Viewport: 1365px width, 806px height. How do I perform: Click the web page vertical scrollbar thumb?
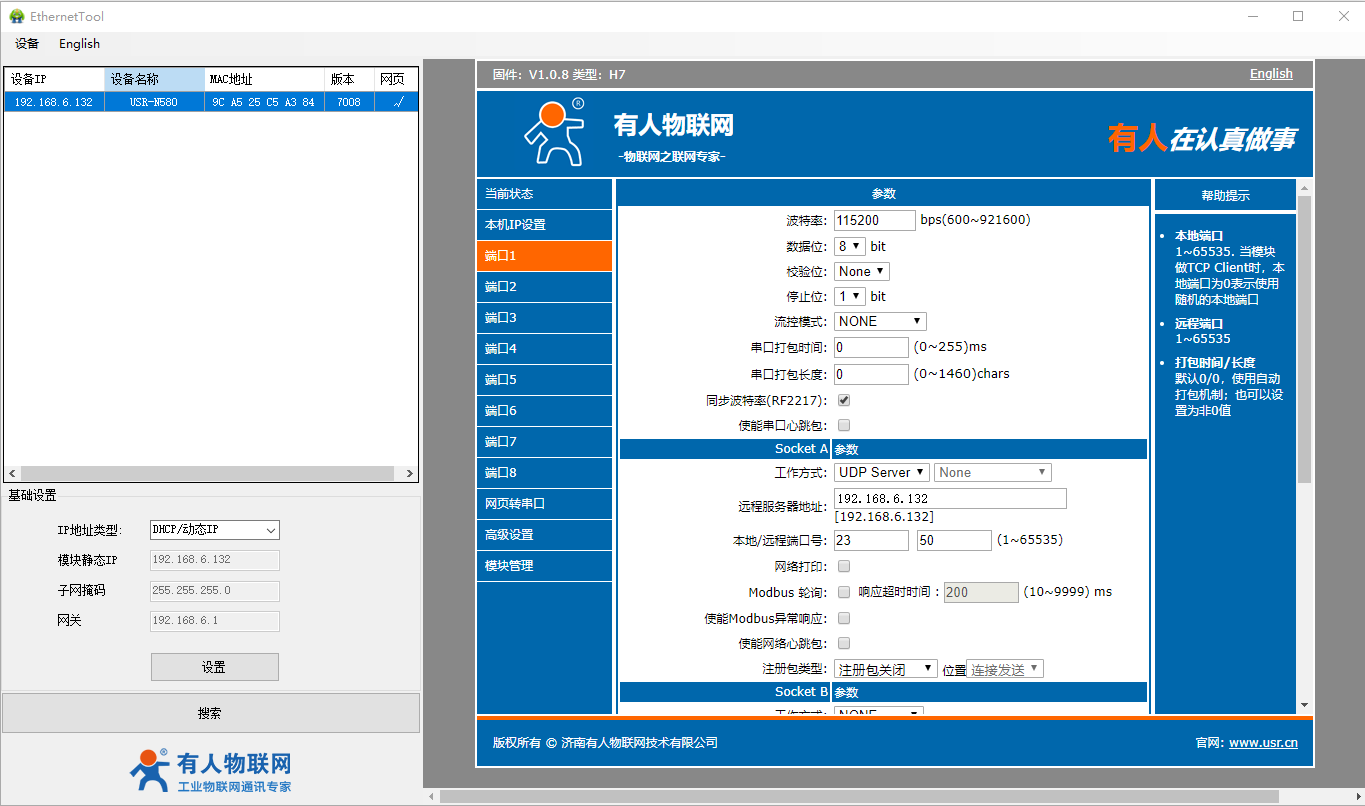(x=1304, y=340)
